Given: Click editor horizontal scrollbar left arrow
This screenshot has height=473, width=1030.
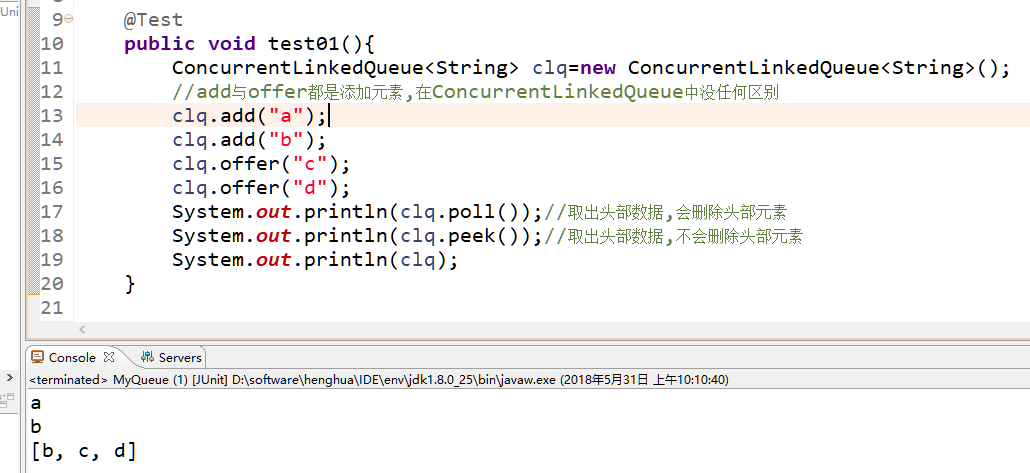Looking at the screenshot, I should click(x=82, y=329).
